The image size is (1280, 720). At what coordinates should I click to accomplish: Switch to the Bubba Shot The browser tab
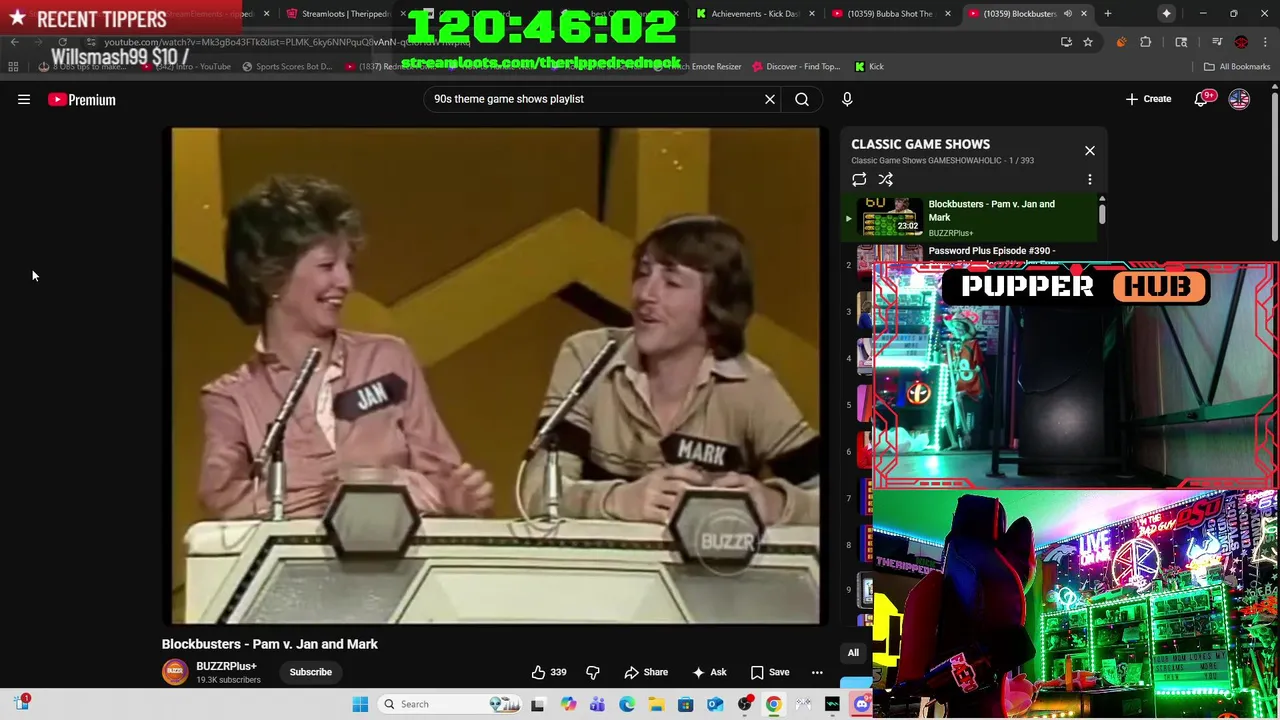(884, 14)
